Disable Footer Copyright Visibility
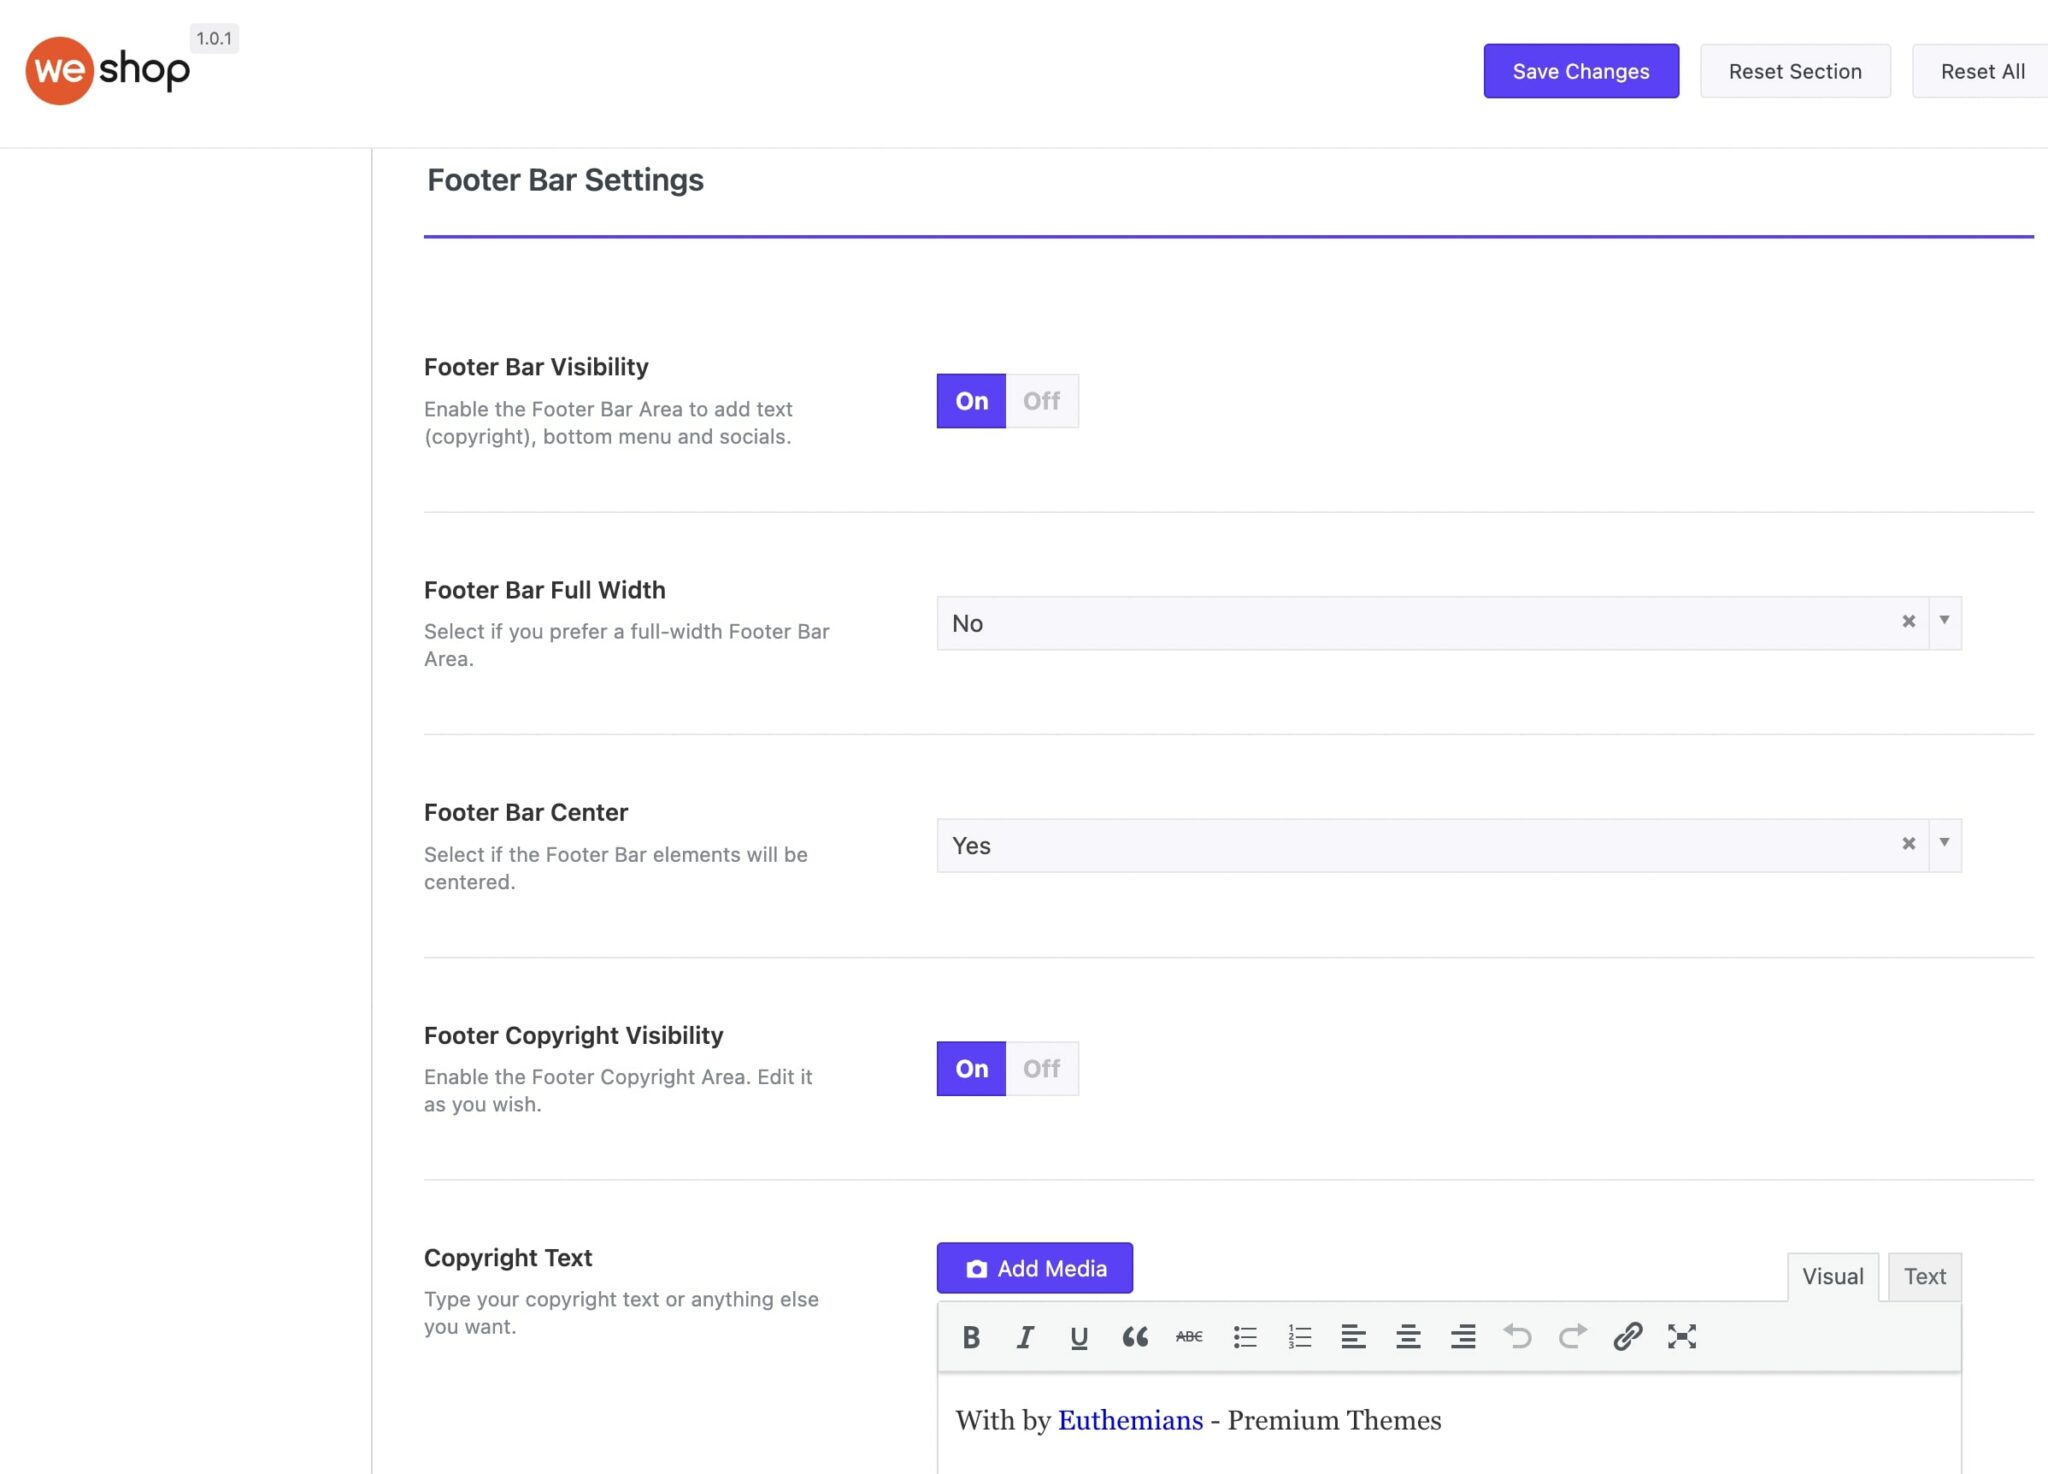The height and width of the screenshot is (1474, 2048). (1041, 1068)
